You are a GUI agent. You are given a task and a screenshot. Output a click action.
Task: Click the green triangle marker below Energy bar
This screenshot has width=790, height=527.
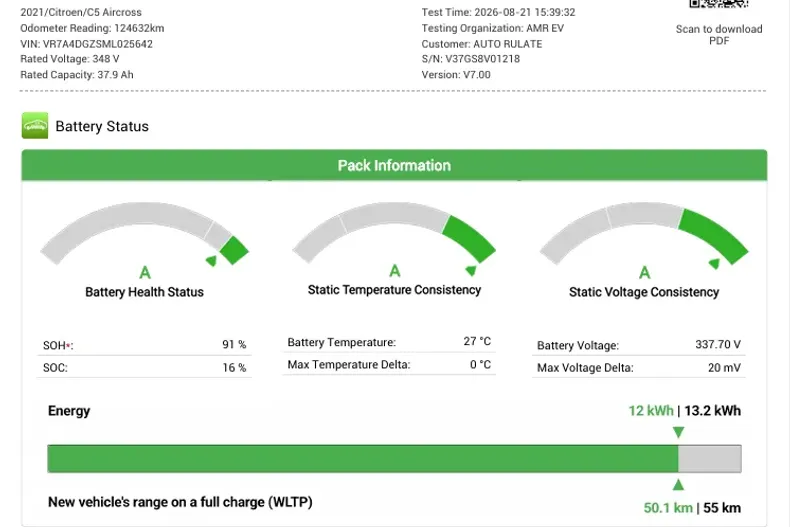(x=678, y=485)
